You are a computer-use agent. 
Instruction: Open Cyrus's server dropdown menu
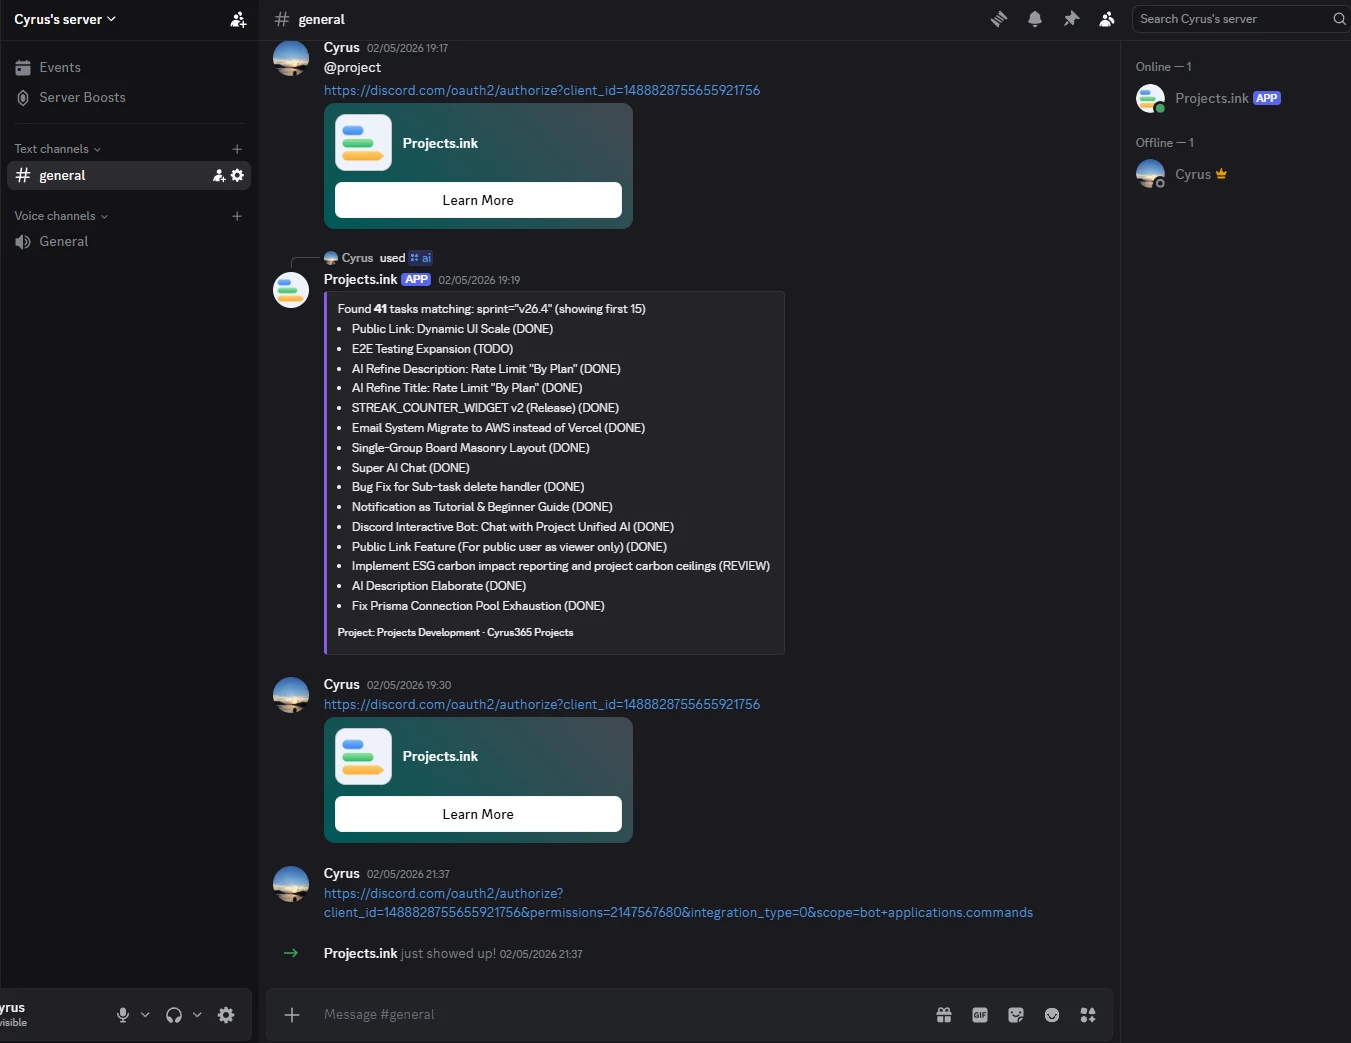pyautogui.click(x=65, y=19)
